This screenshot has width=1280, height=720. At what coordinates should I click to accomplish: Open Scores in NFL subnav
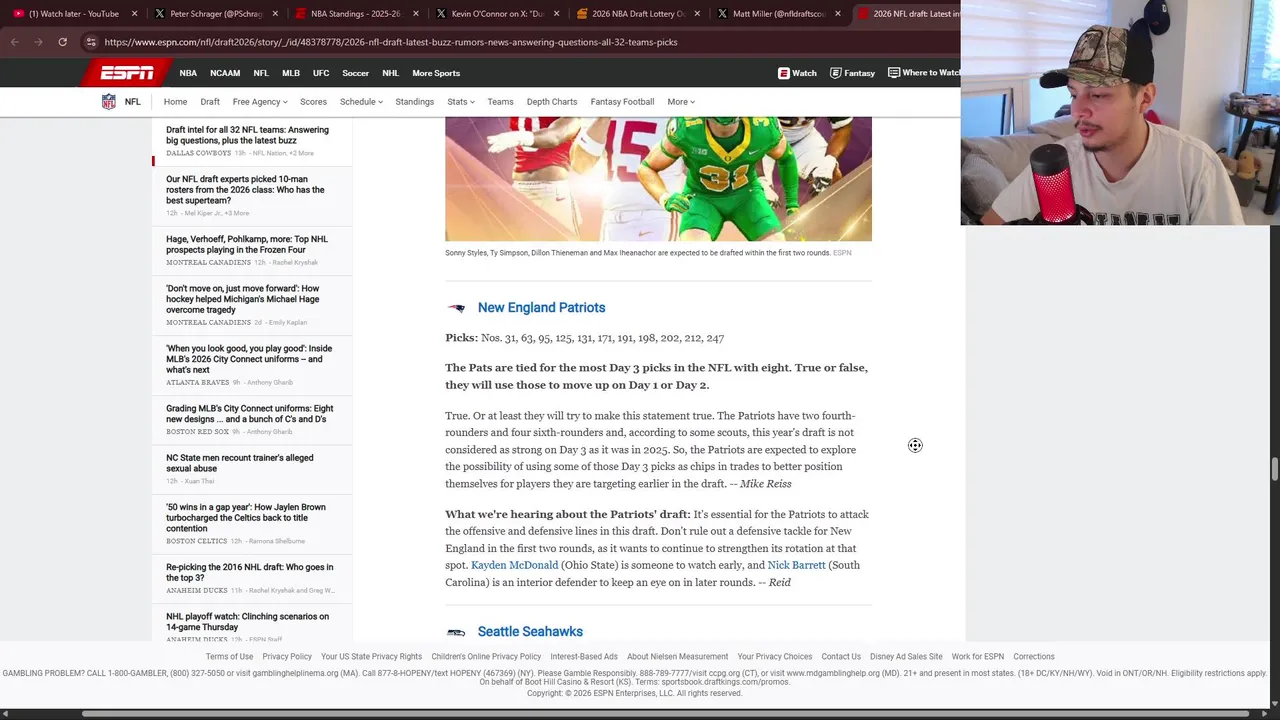click(x=313, y=102)
